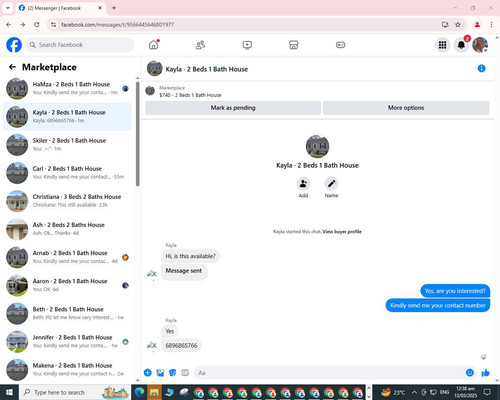Viewport: 500px width, 400px height.
Task: Click the Facebook logo
Action: point(14,45)
